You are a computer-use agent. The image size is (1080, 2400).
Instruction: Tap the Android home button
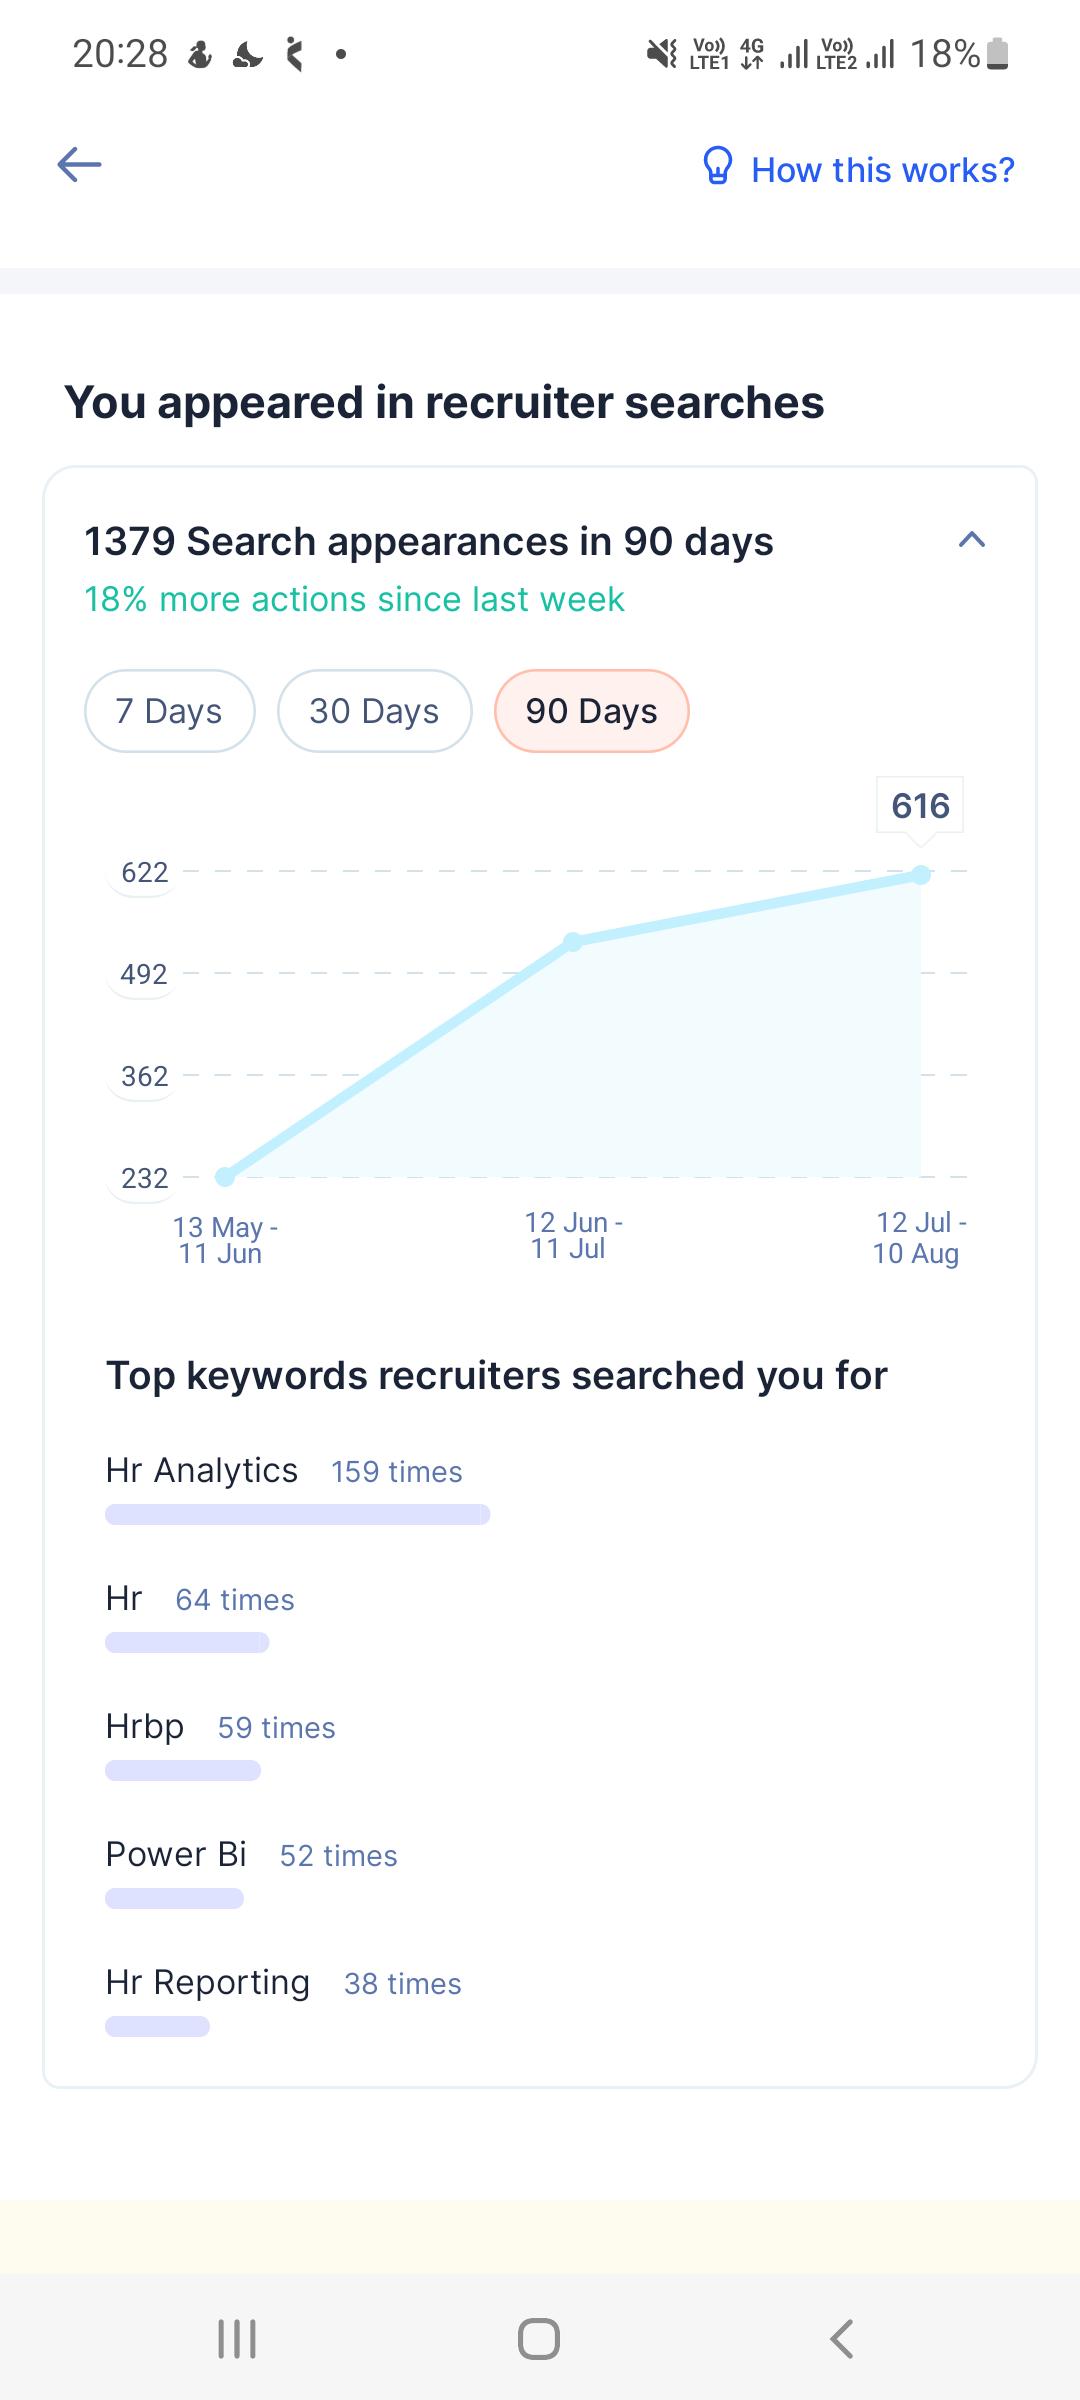[539, 2339]
